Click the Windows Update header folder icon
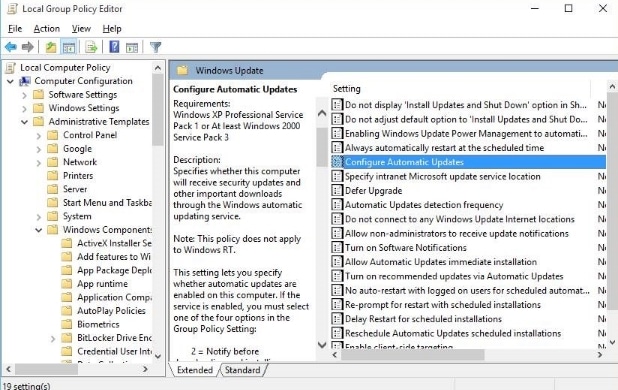 (182, 71)
